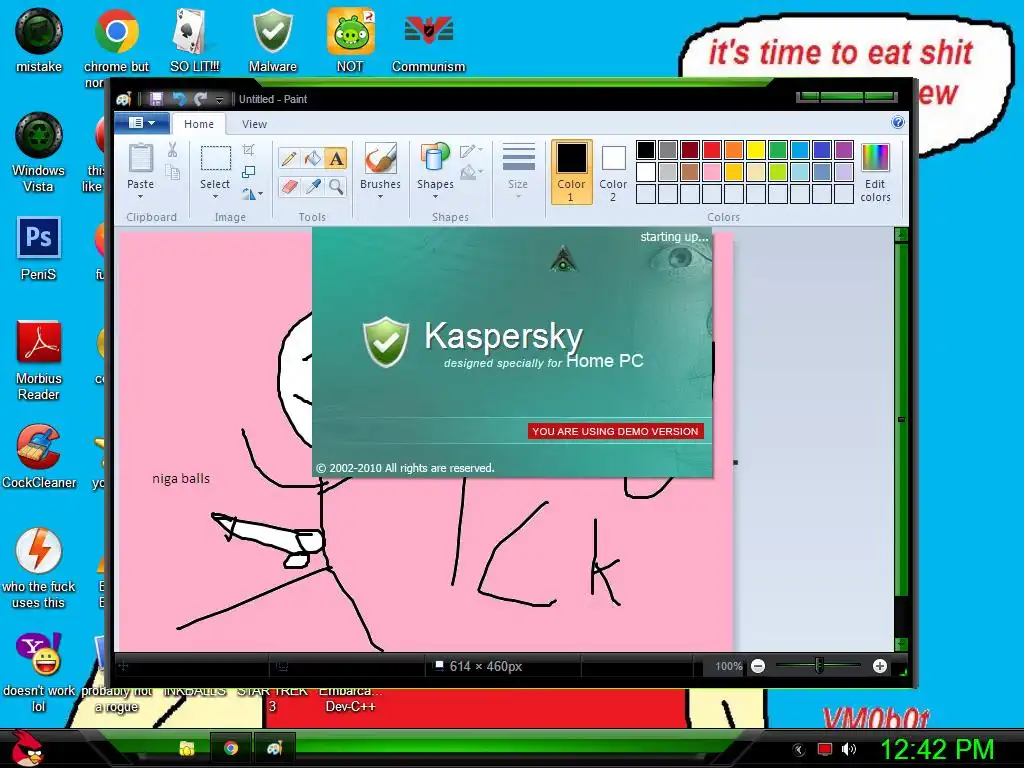Image resolution: width=1024 pixels, height=768 pixels.
Task: Click the Paint icon in the taskbar
Action: point(274,748)
